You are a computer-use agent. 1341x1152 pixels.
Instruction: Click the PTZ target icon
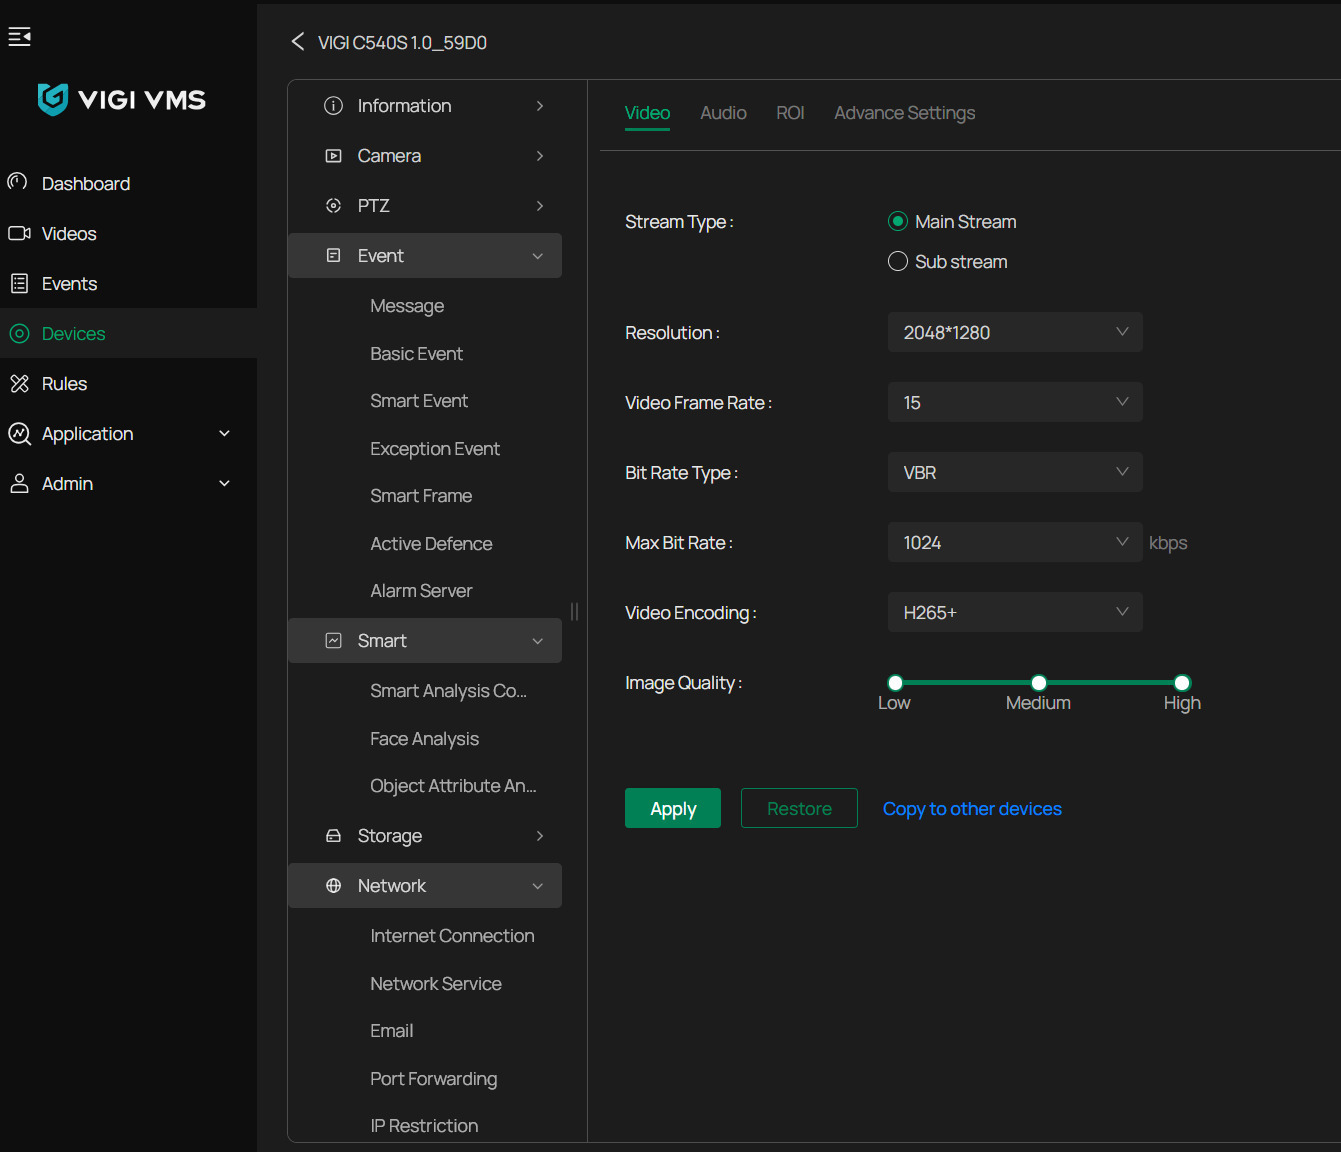(334, 206)
